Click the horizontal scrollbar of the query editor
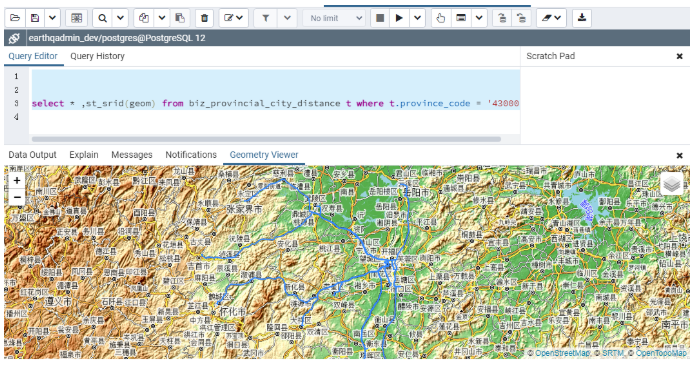Image resolution: width=694 pixels, height=365 pixels. 266,139
